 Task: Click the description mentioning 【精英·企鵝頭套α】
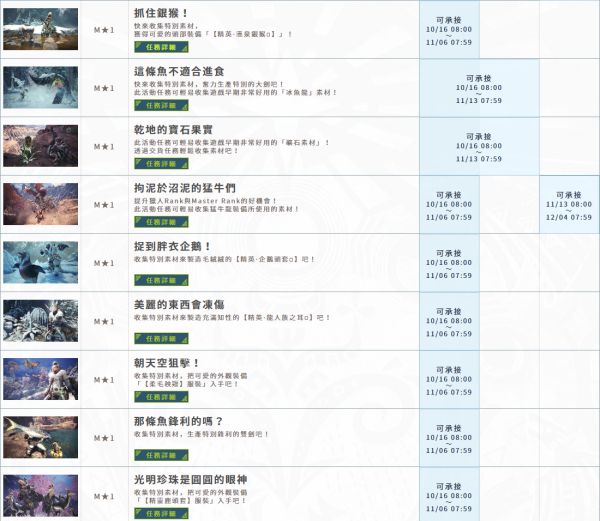224,259
